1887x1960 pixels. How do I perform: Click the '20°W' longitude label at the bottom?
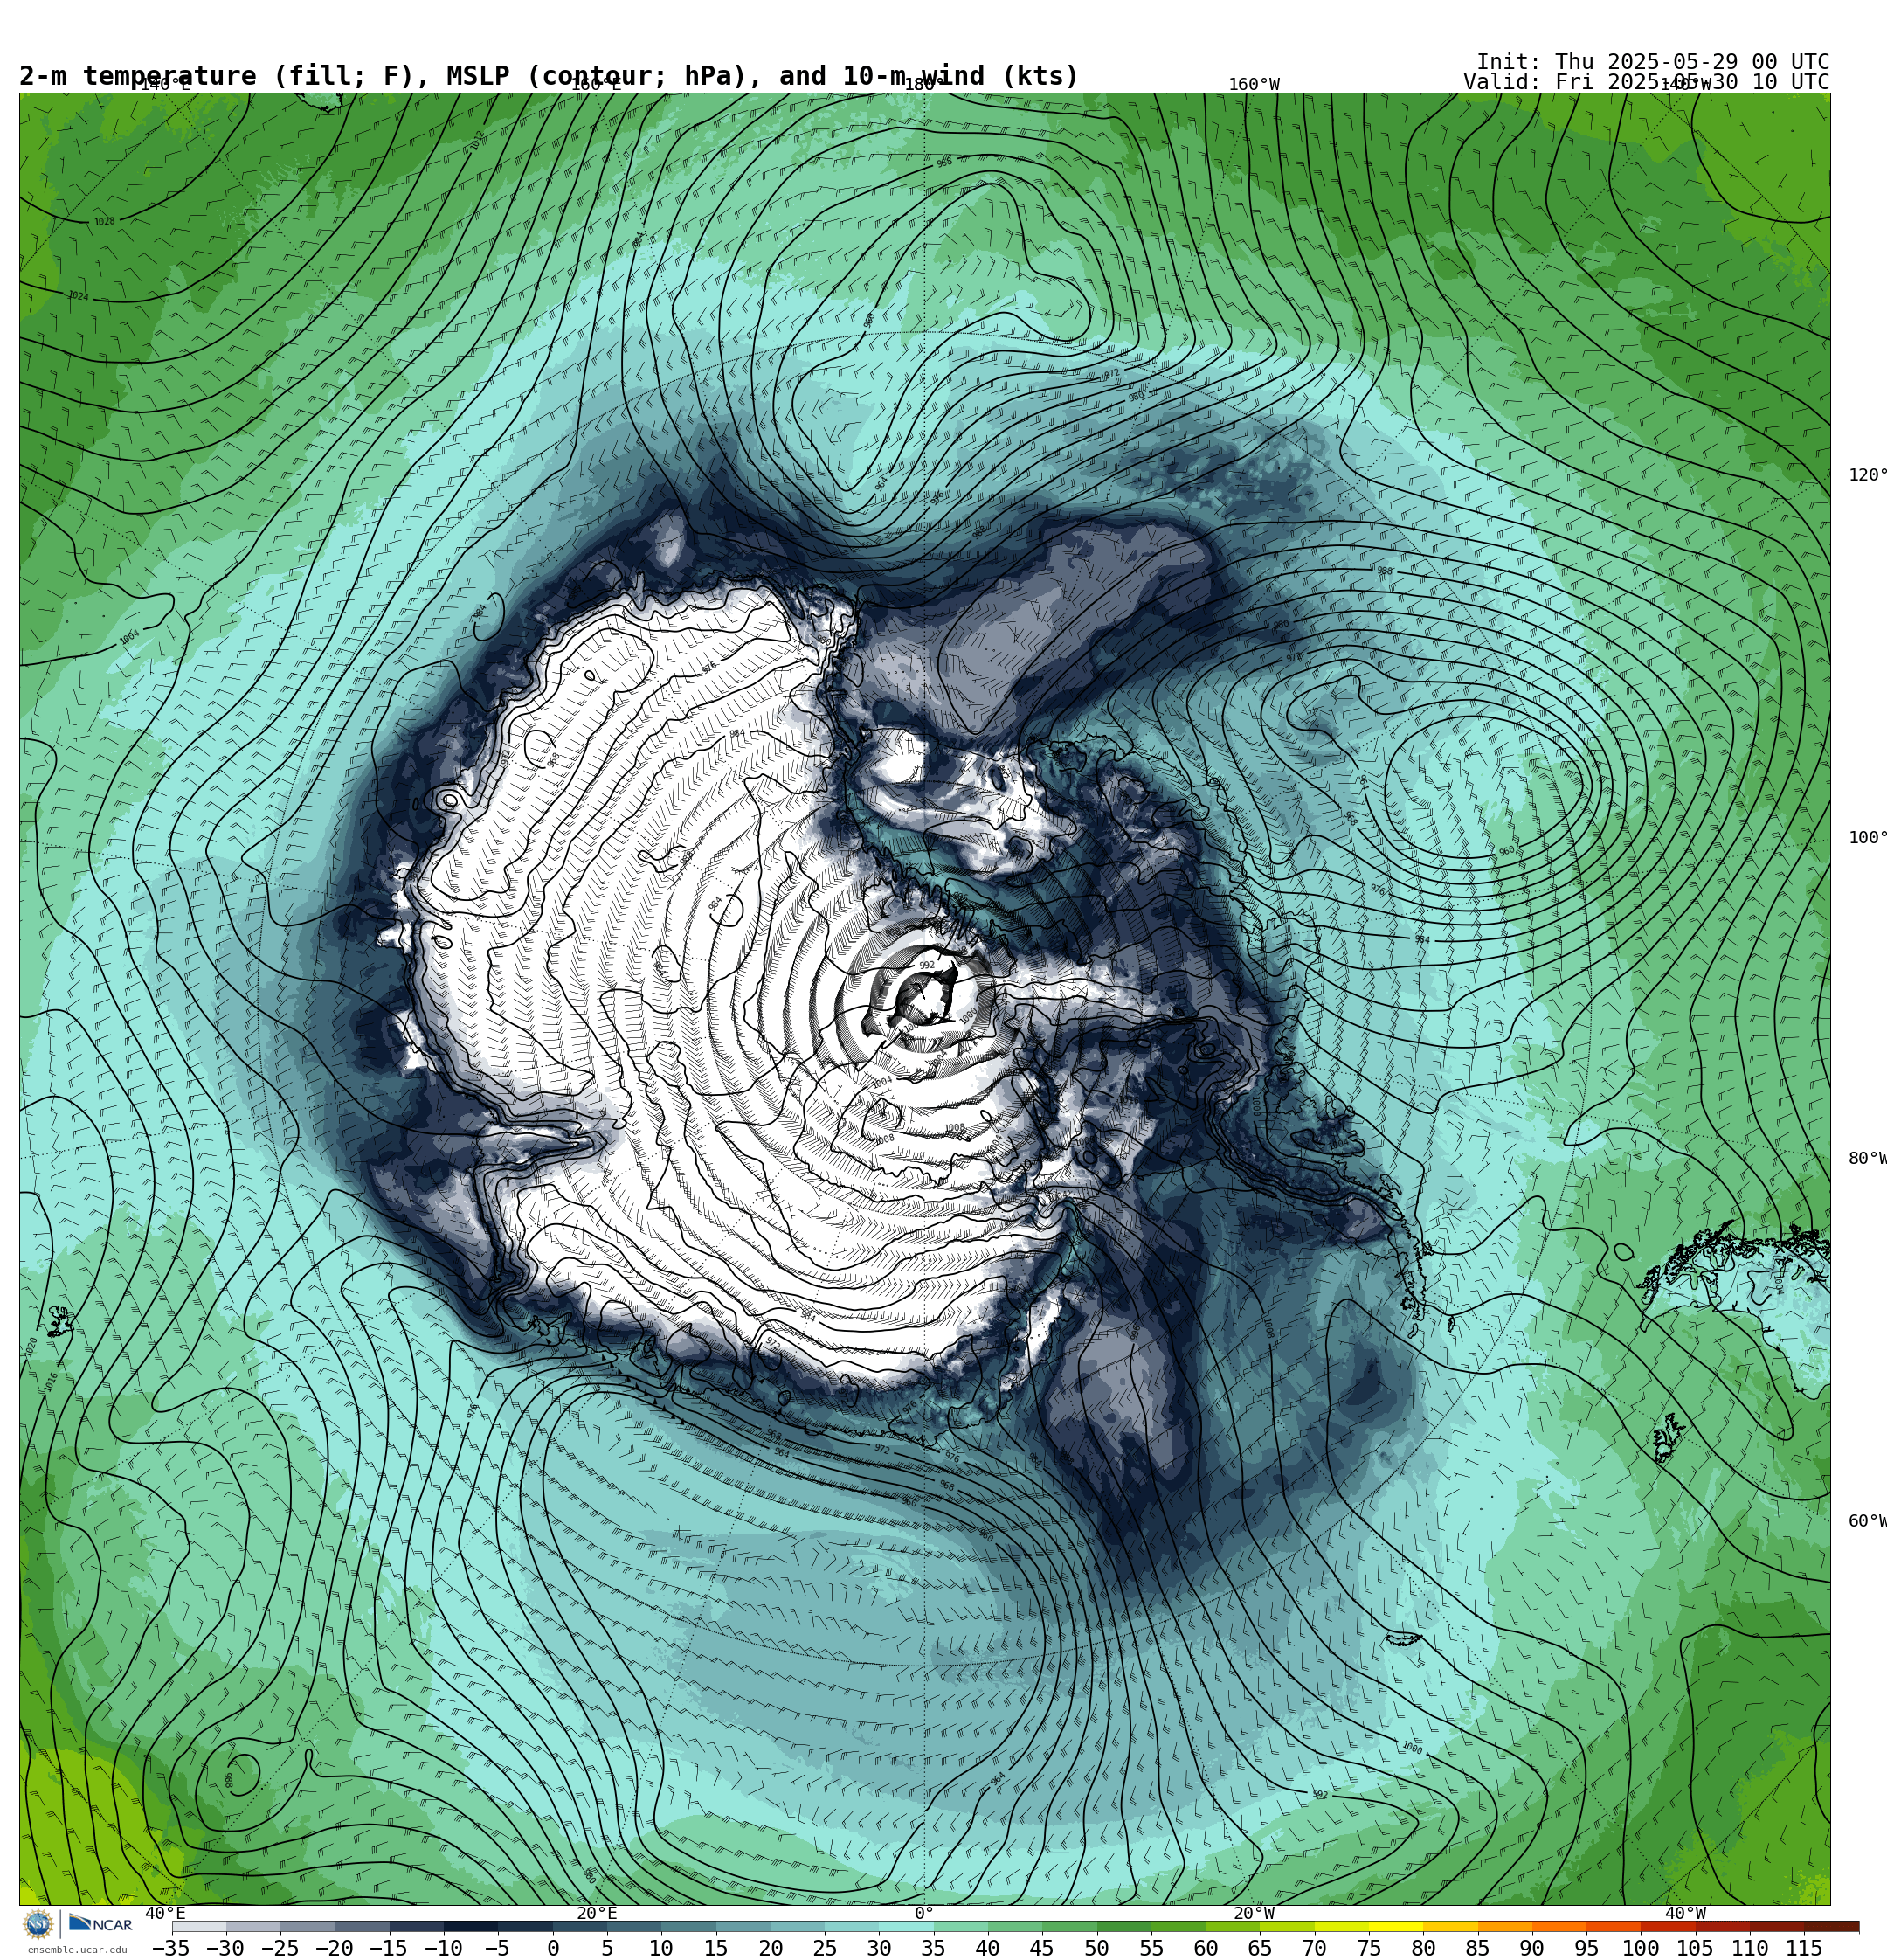(1254, 1913)
